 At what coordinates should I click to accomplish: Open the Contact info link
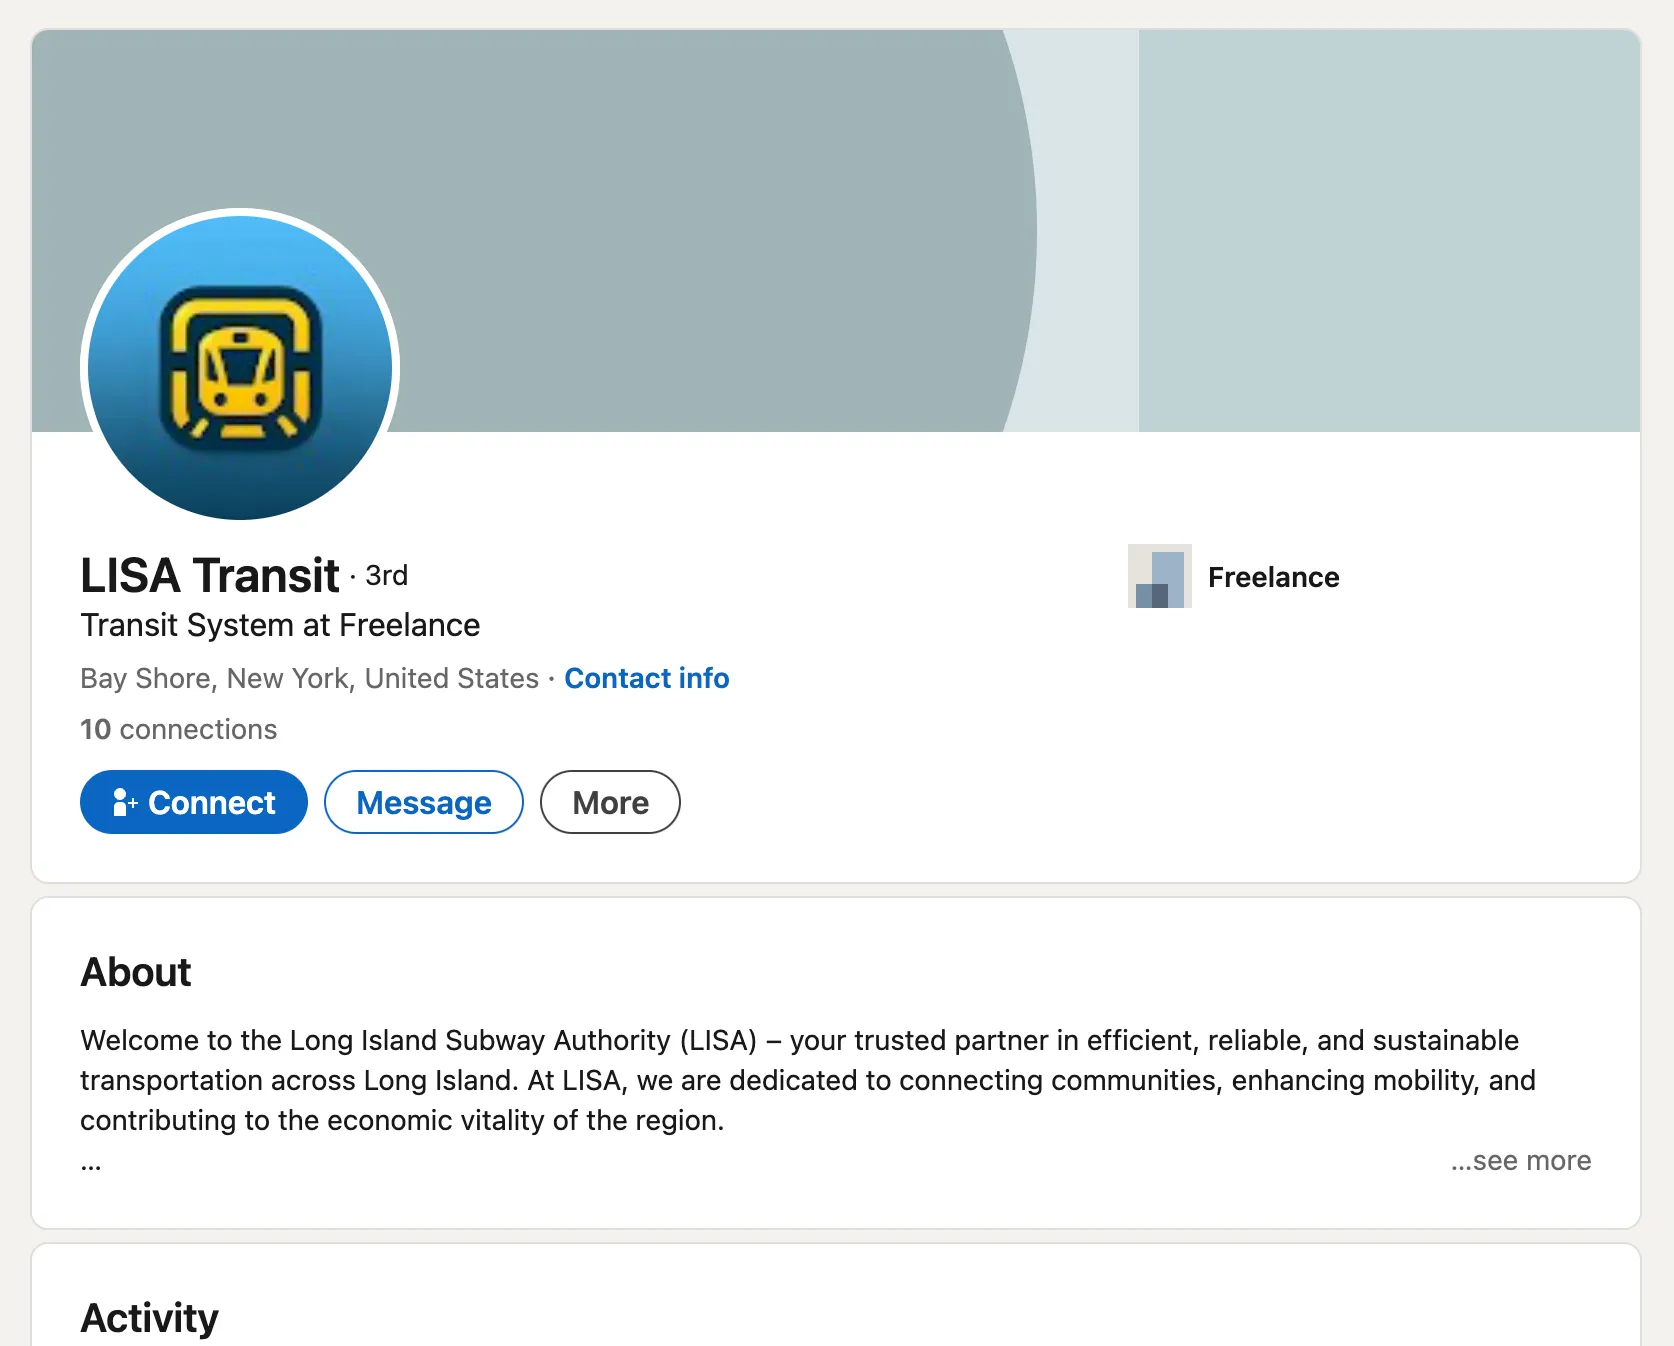coord(646,678)
